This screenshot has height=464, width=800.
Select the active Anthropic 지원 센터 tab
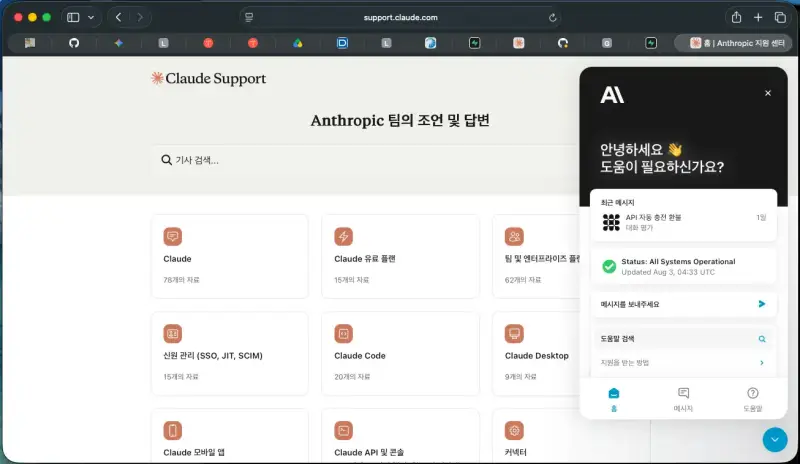click(733, 43)
